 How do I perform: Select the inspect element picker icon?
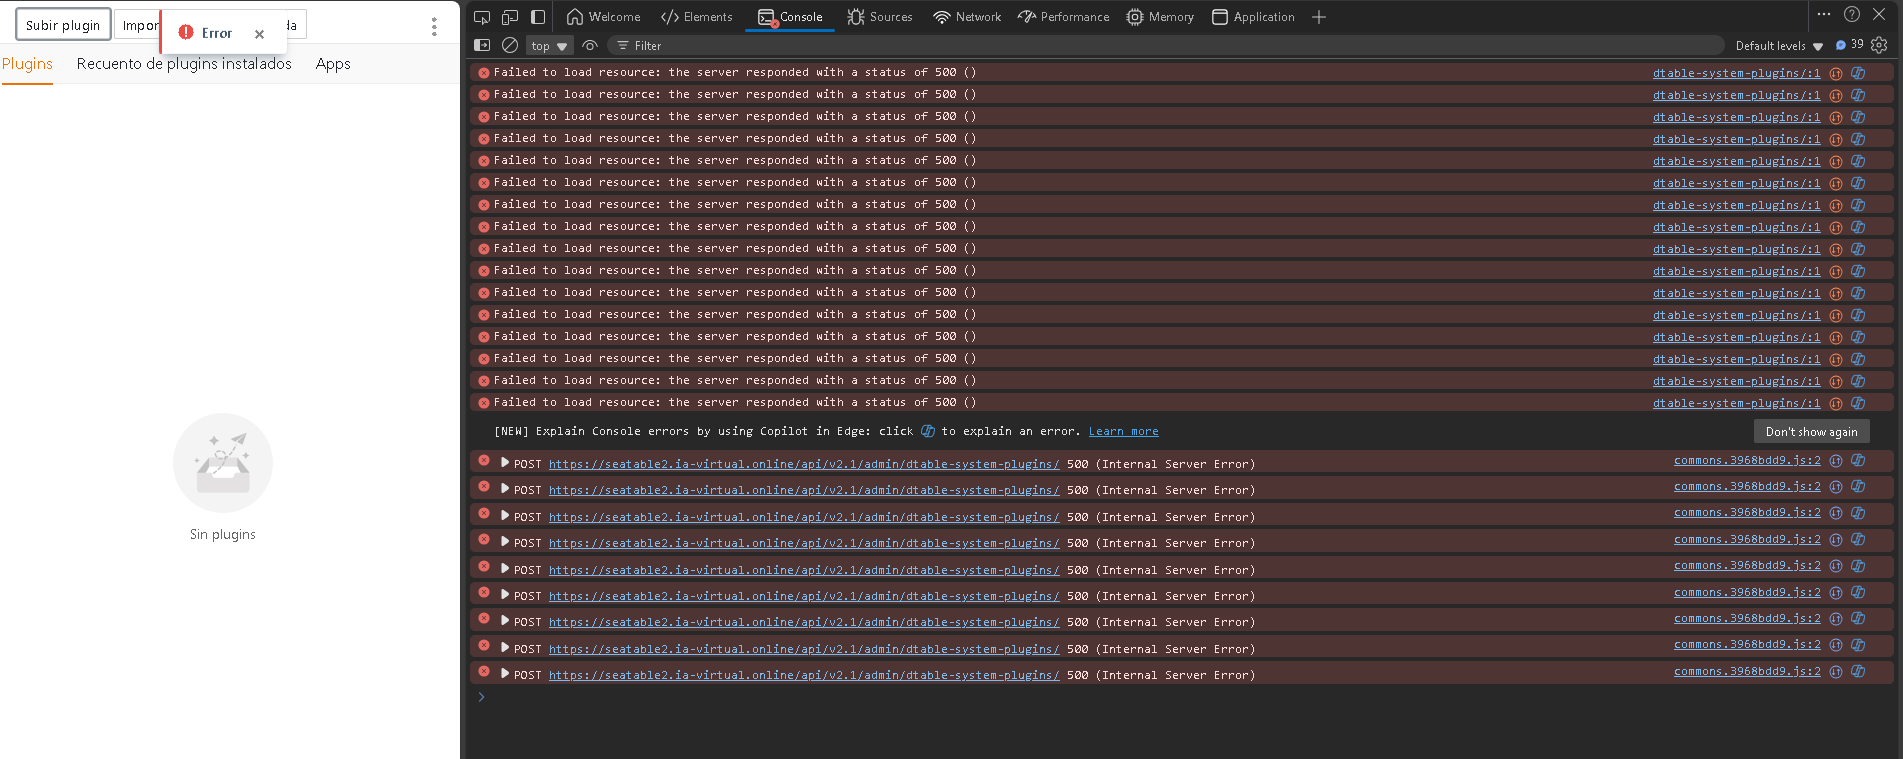tap(482, 17)
